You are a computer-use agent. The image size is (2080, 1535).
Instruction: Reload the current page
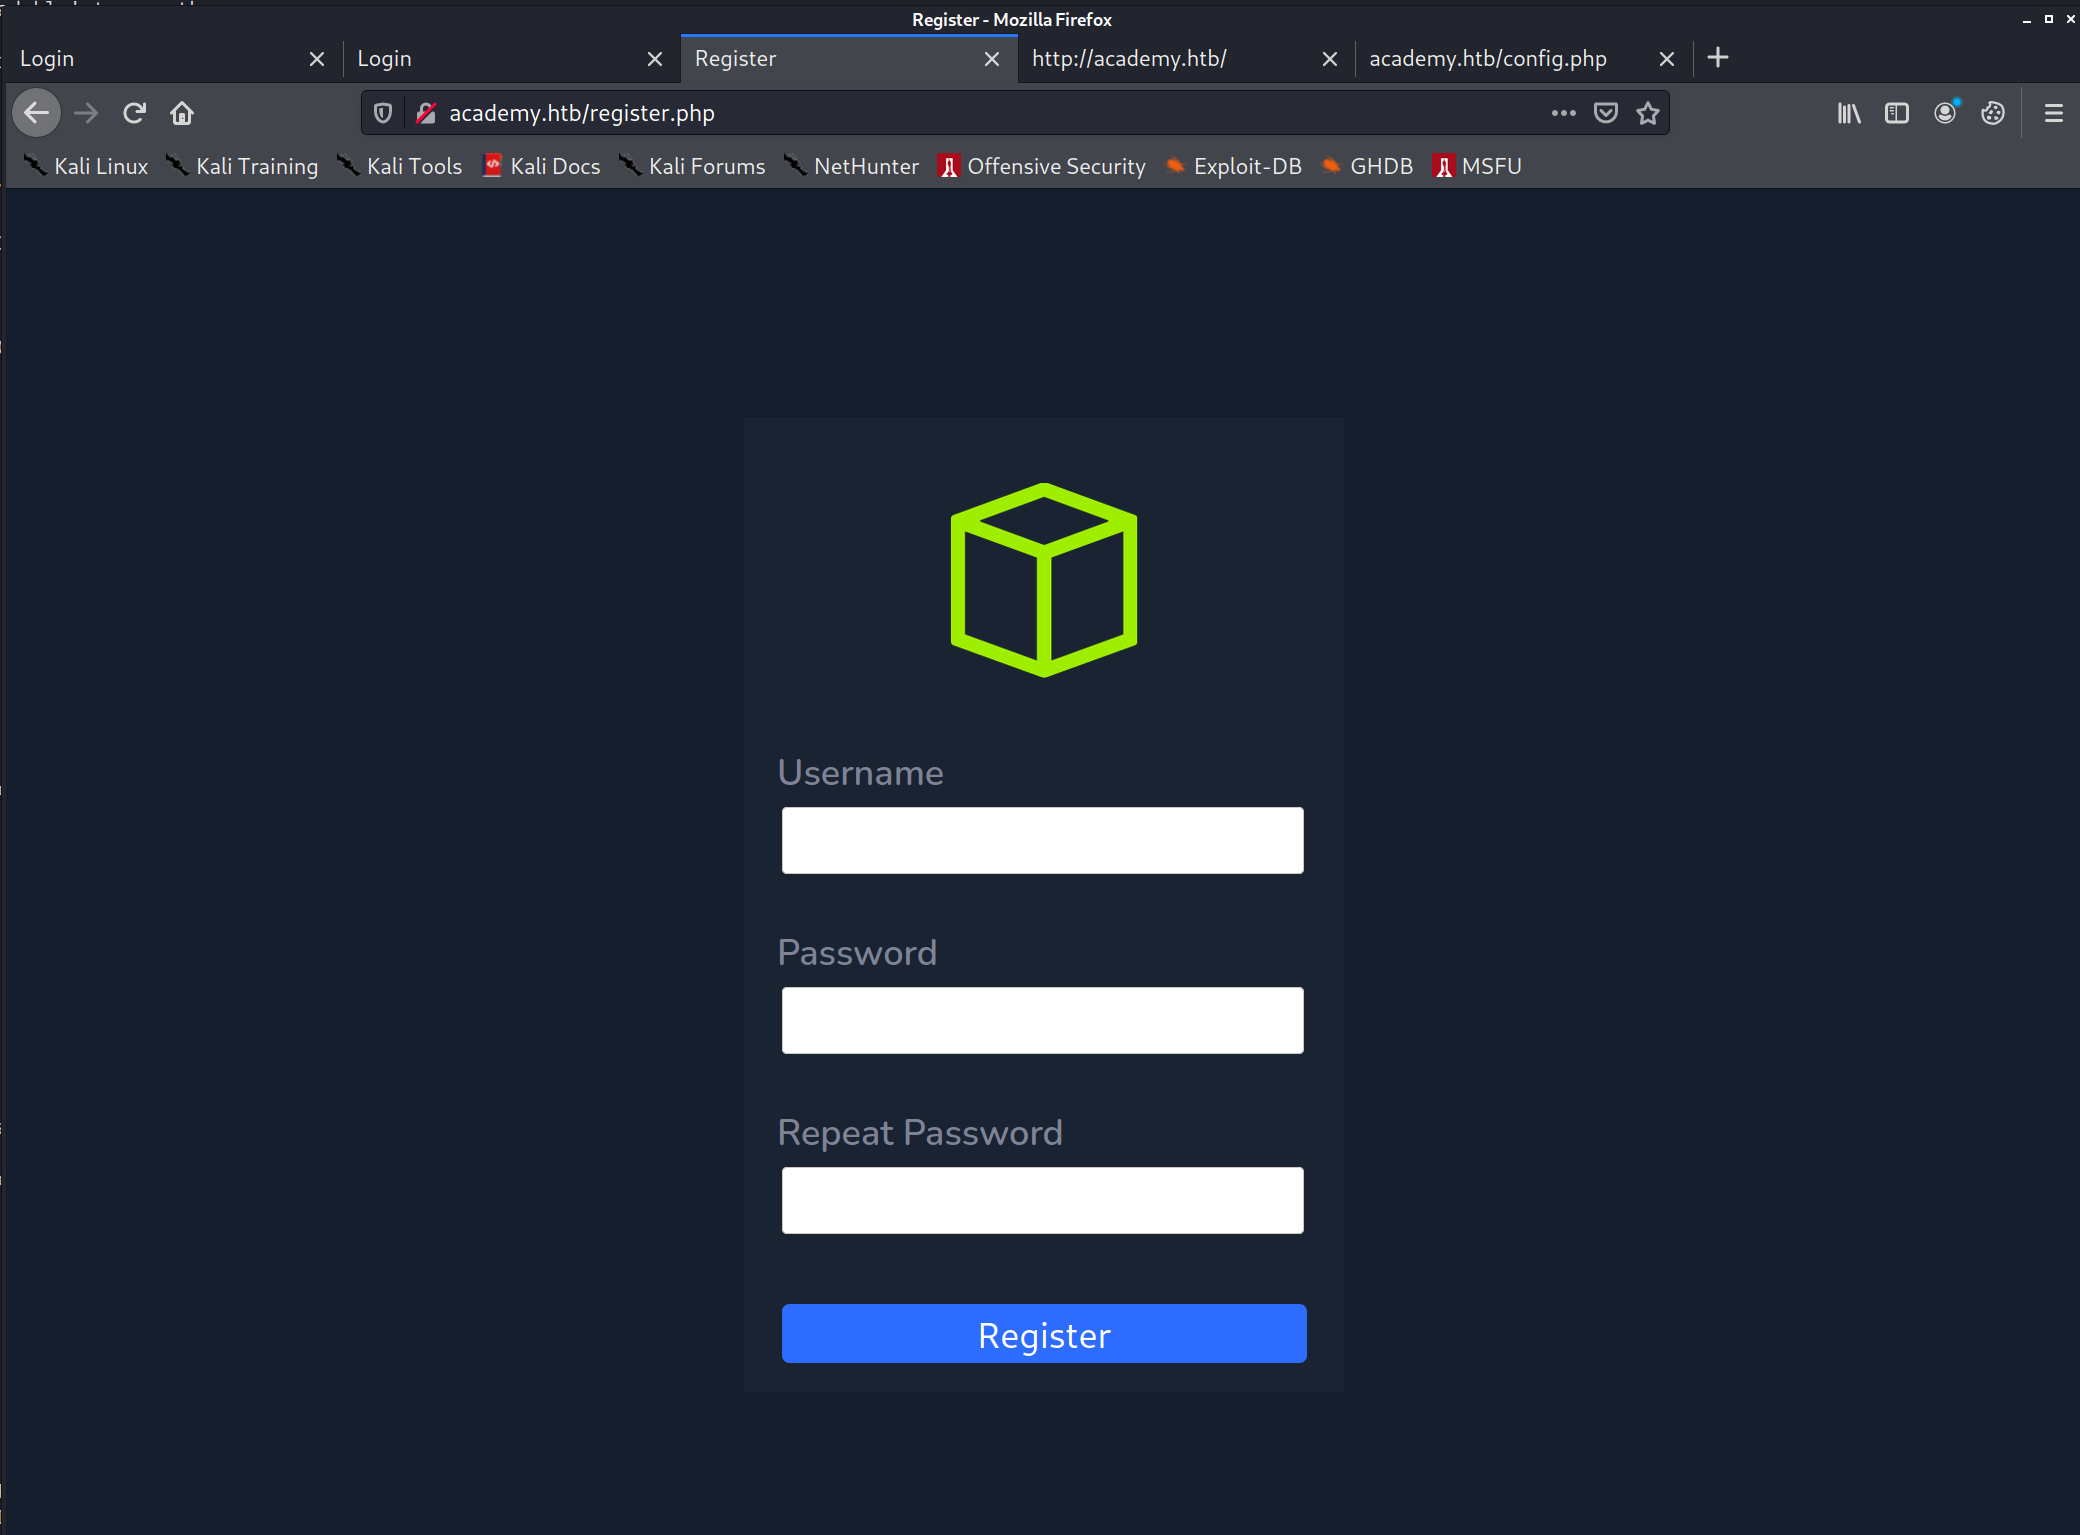[134, 113]
